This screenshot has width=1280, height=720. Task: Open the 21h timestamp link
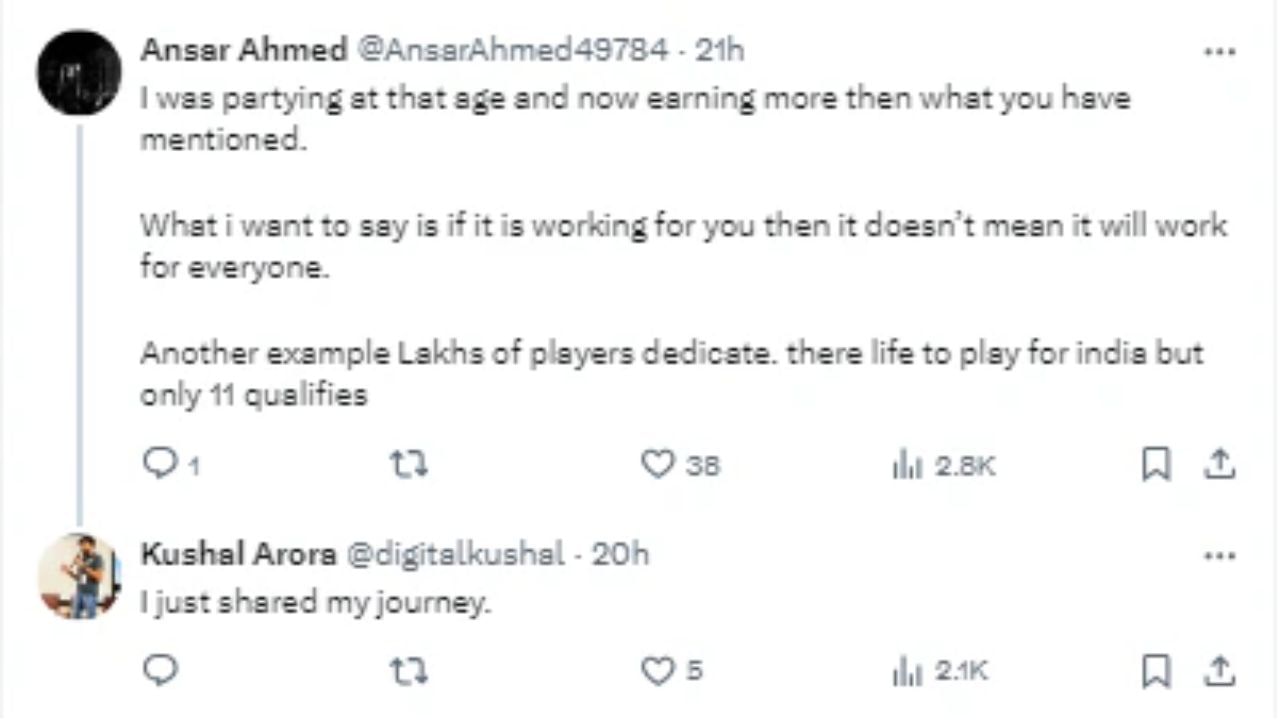pos(719,50)
